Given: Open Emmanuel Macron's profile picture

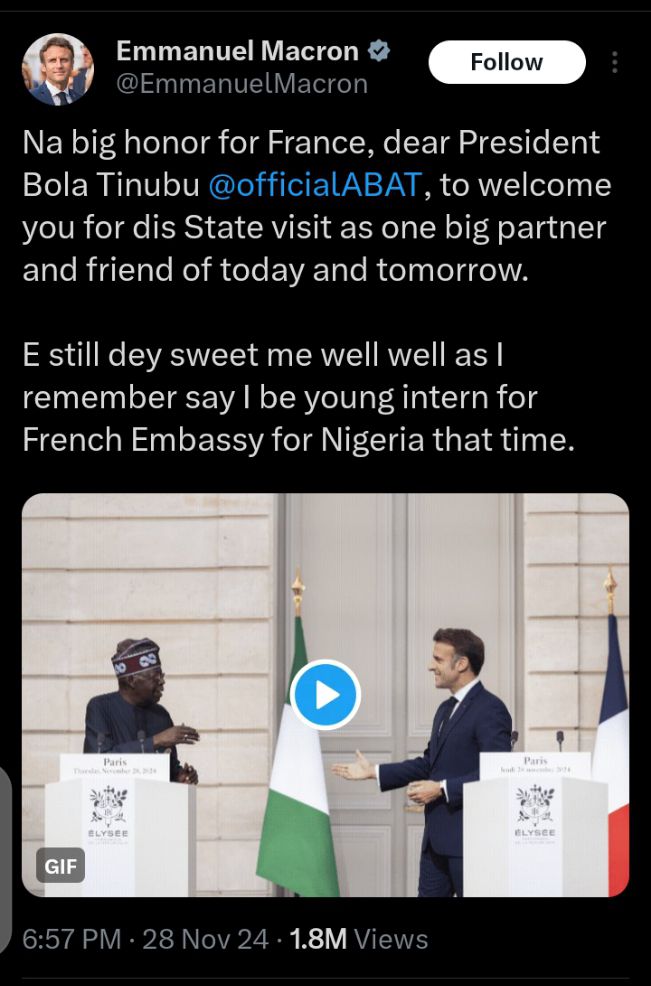Looking at the screenshot, I should tap(58, 69).
